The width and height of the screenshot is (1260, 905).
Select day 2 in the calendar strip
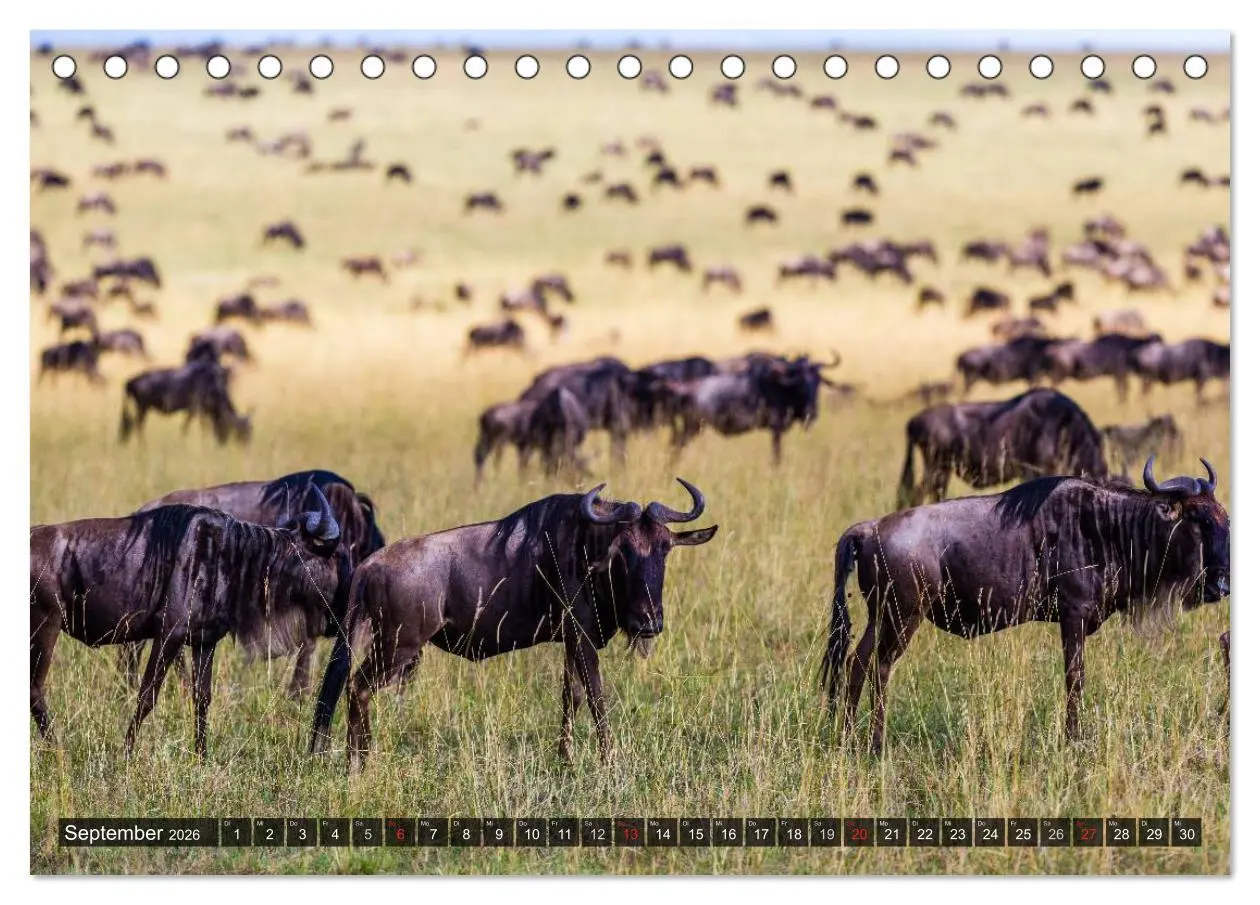[x=268, y=833]
